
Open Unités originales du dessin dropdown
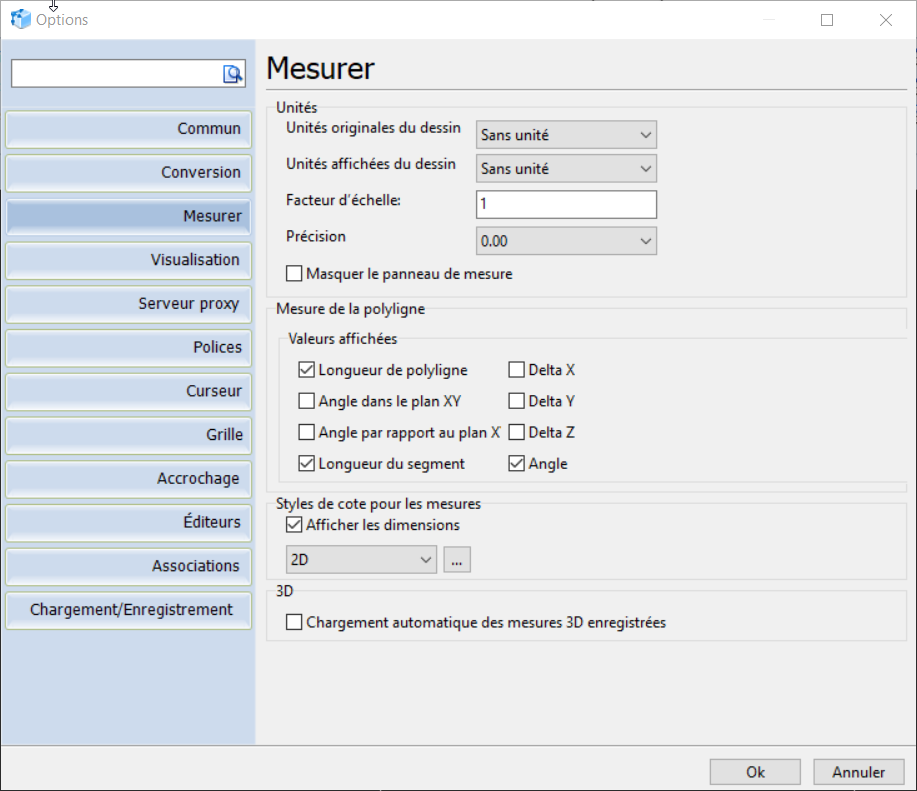point(566,134)
